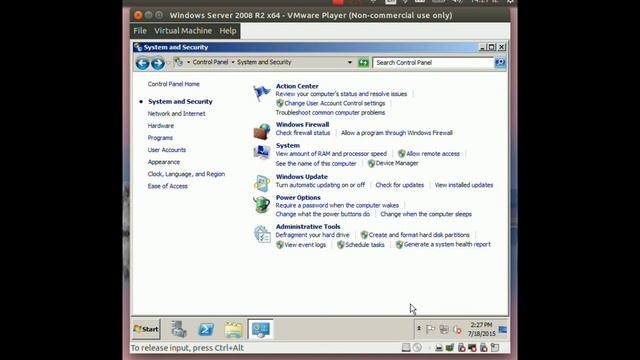
Task: Click the Show desktop button beside clock
Action: (503, 329)
